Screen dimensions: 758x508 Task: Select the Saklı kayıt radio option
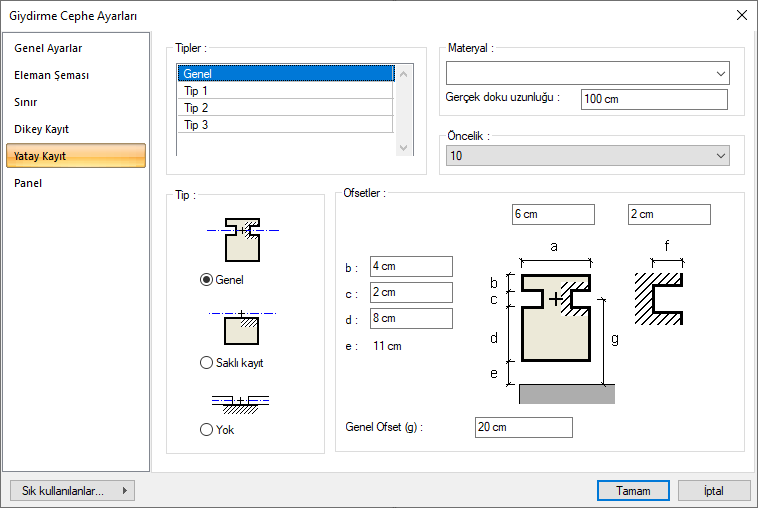pos(207,363)
